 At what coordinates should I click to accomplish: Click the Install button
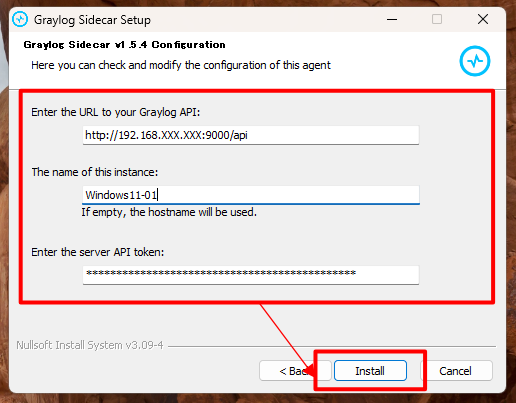370,370
